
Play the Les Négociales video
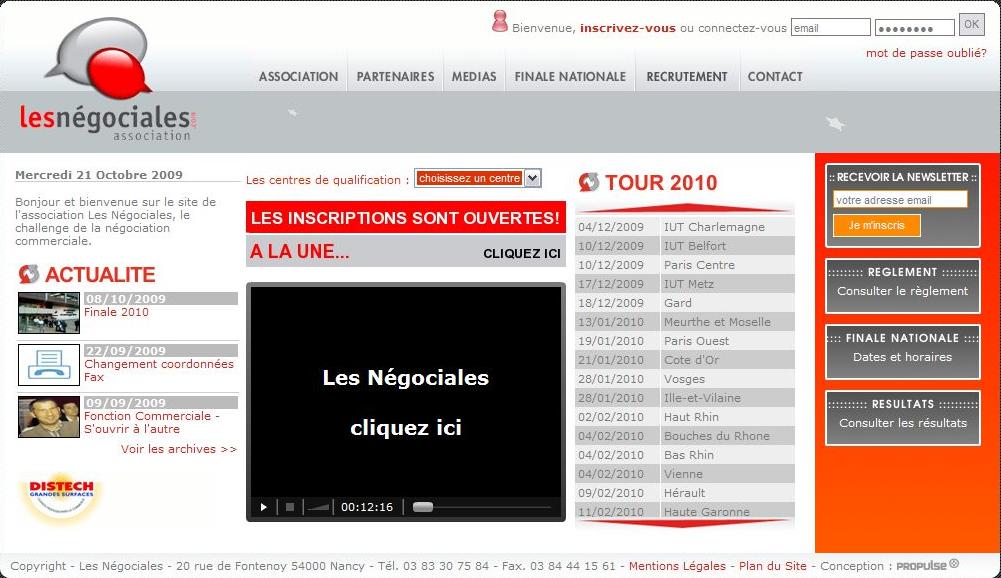[x=264, y=507]
